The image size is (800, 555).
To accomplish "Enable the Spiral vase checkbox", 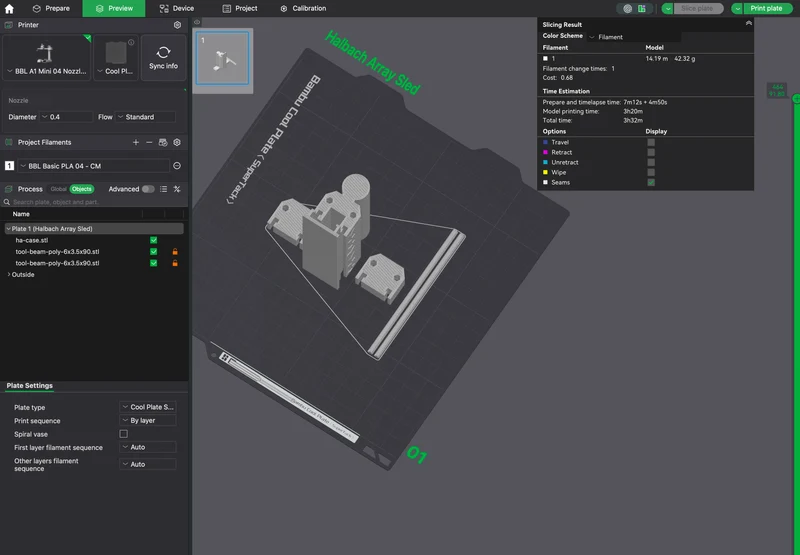I will point(123,434).
